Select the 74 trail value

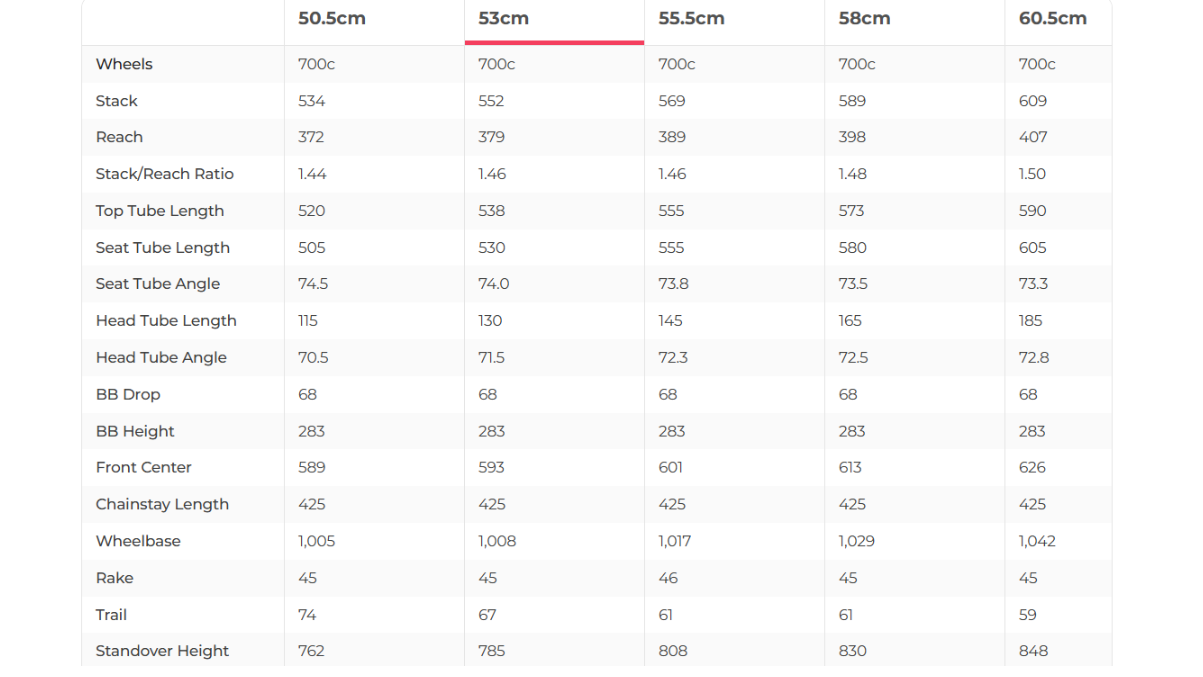[x=307, y=615]
